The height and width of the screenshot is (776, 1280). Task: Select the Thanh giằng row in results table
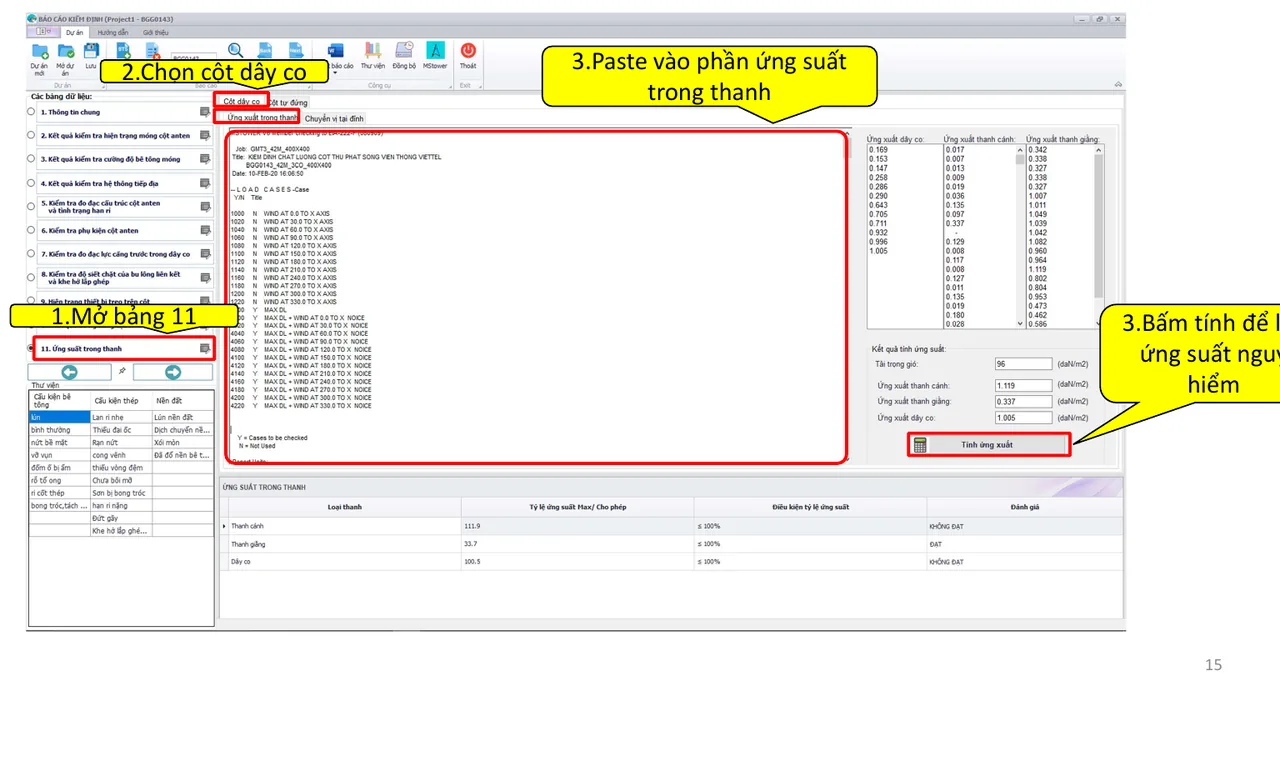(672, 544)
